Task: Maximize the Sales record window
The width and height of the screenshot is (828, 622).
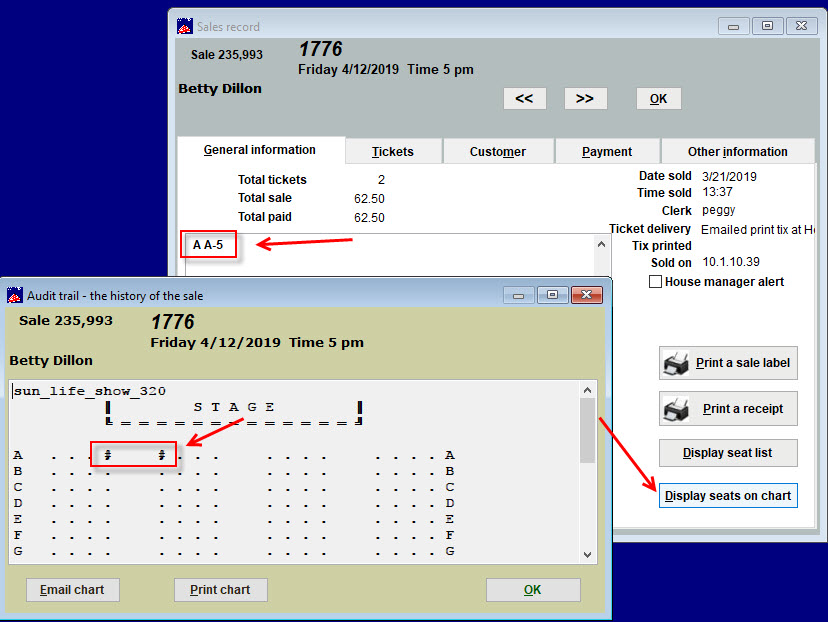Action: click(767, 26)
